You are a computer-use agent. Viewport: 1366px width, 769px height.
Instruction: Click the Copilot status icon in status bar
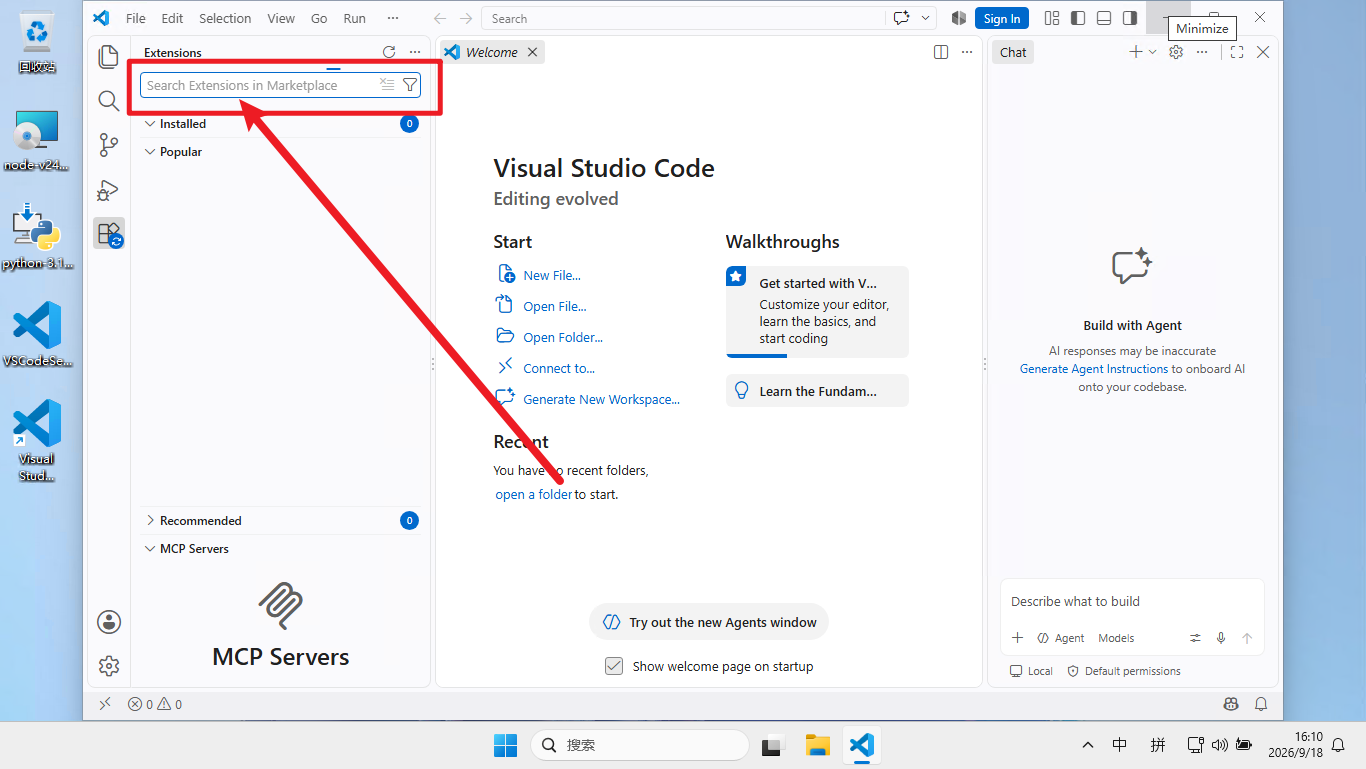[1231, 704]
